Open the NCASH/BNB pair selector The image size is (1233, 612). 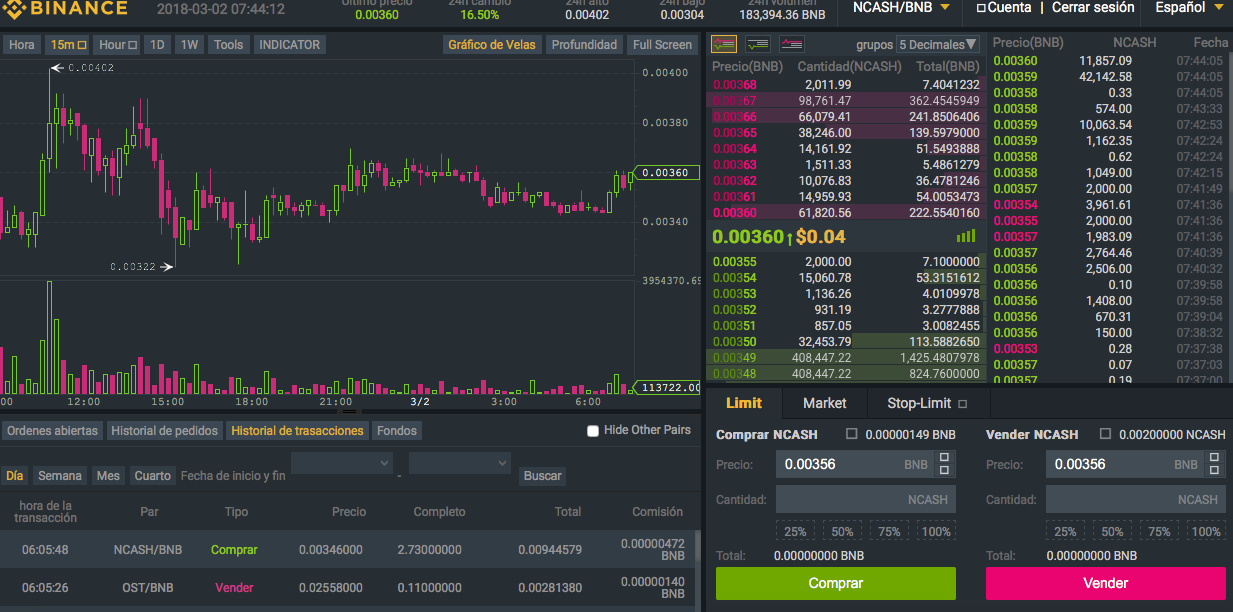[901, 7]
